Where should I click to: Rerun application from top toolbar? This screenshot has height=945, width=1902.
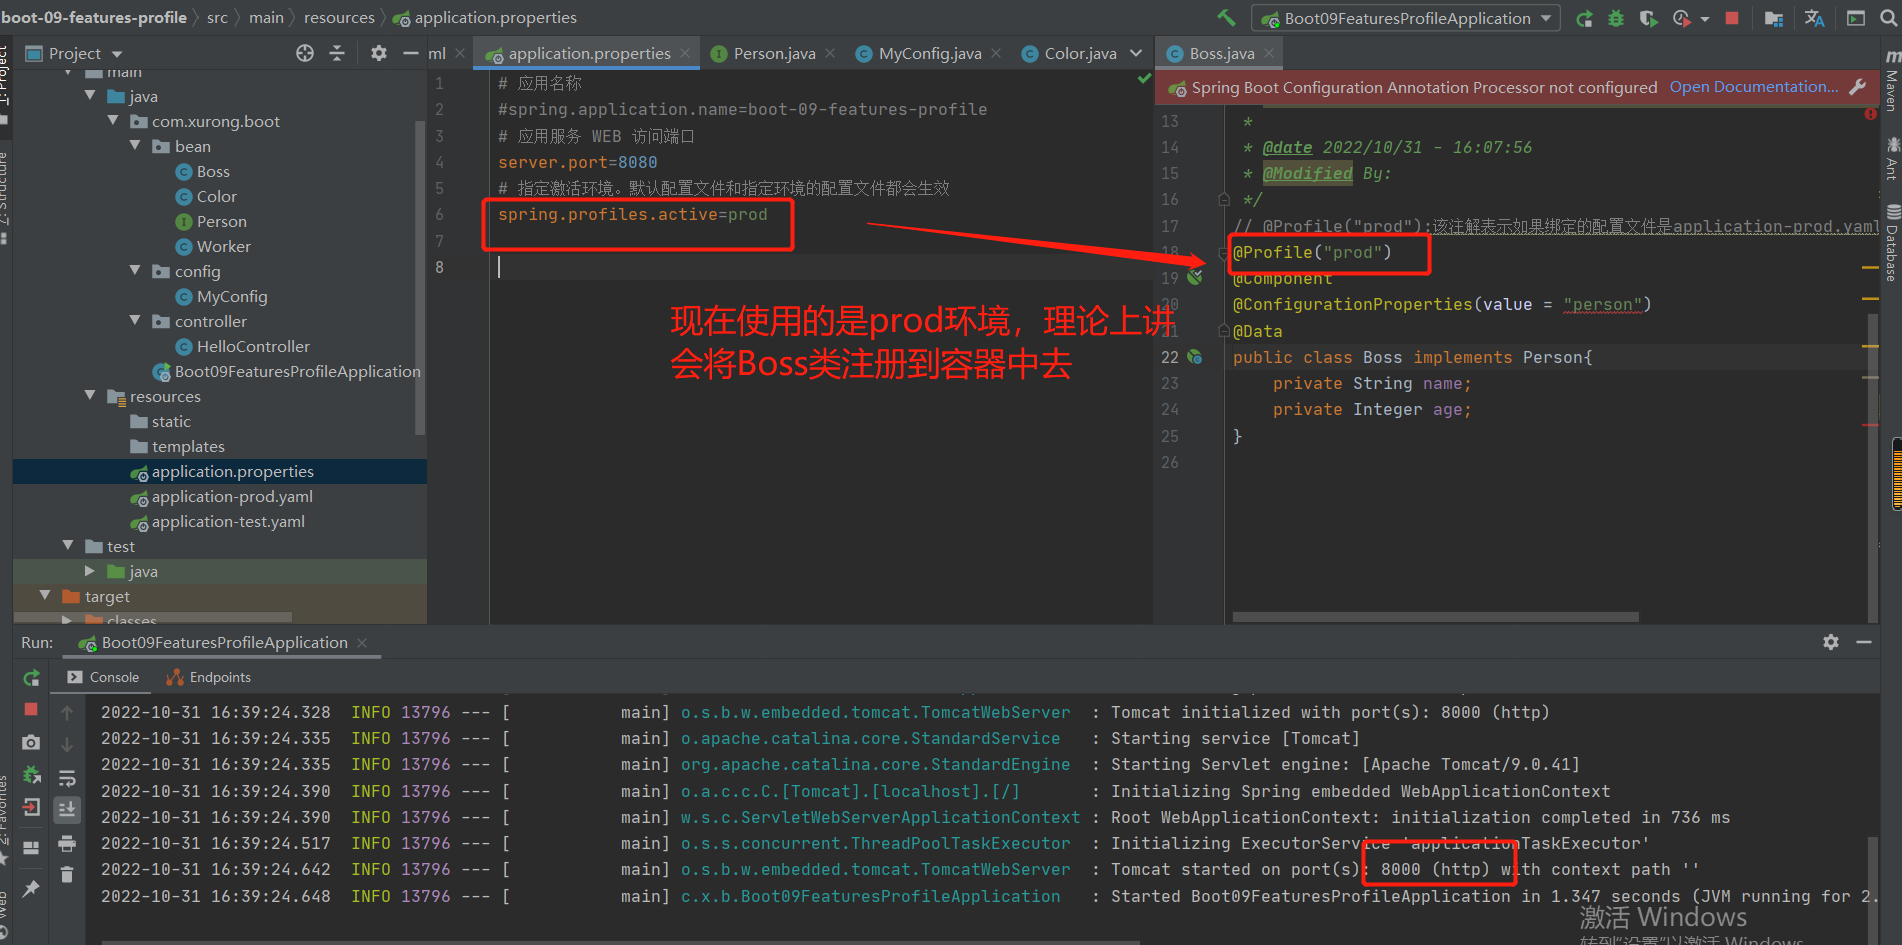pyautogui.click(x=1584, y=18)
